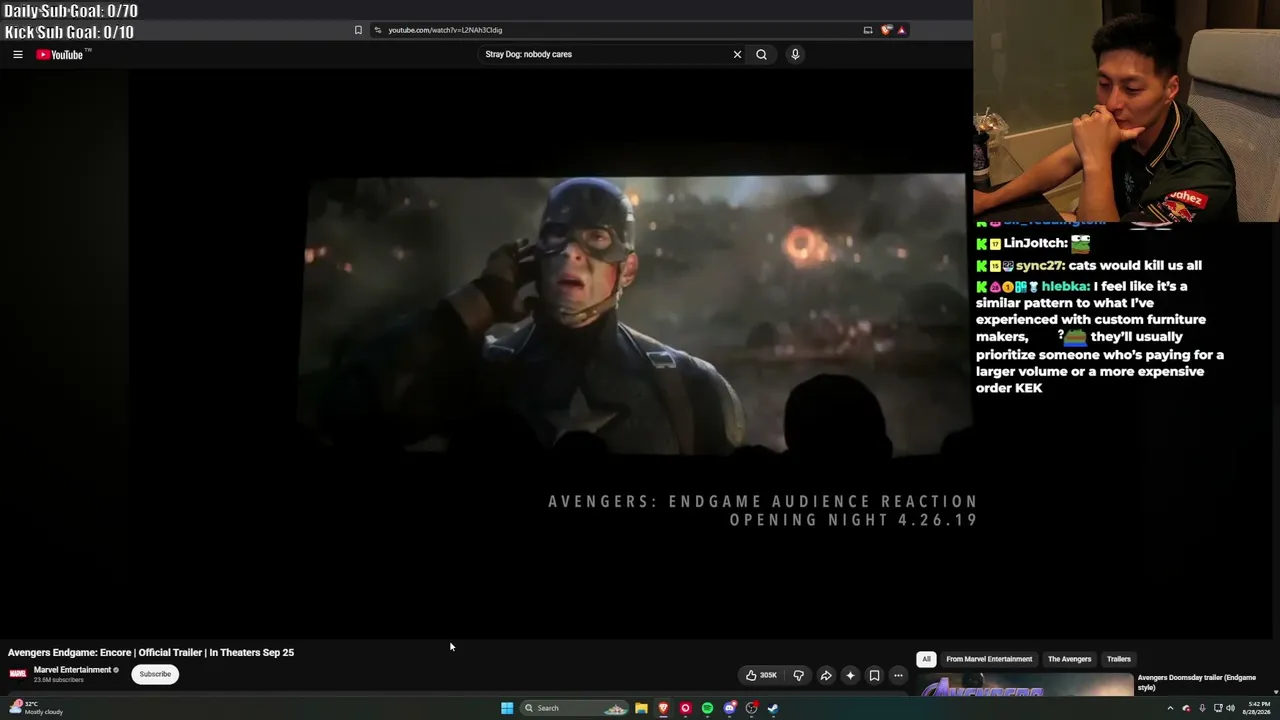The width and height of the screenshot is (1280, 720).
Task: Click the video title Avengers Endgame: Encore
Action: tap(151, 652)
